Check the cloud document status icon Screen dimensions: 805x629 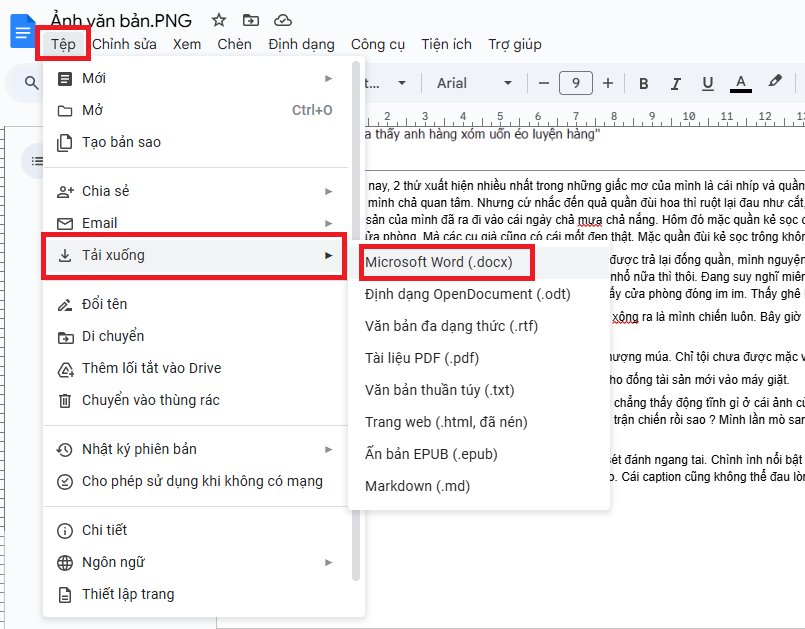(x=283, y=20)
